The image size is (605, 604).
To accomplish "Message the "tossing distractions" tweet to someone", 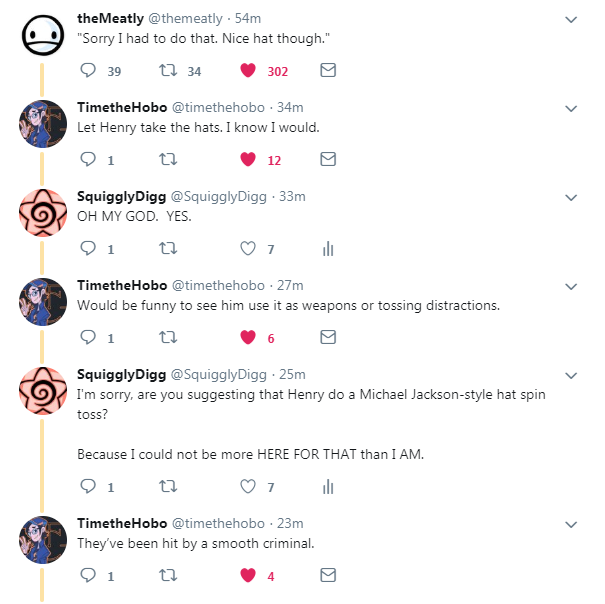I will coord(327,338).
